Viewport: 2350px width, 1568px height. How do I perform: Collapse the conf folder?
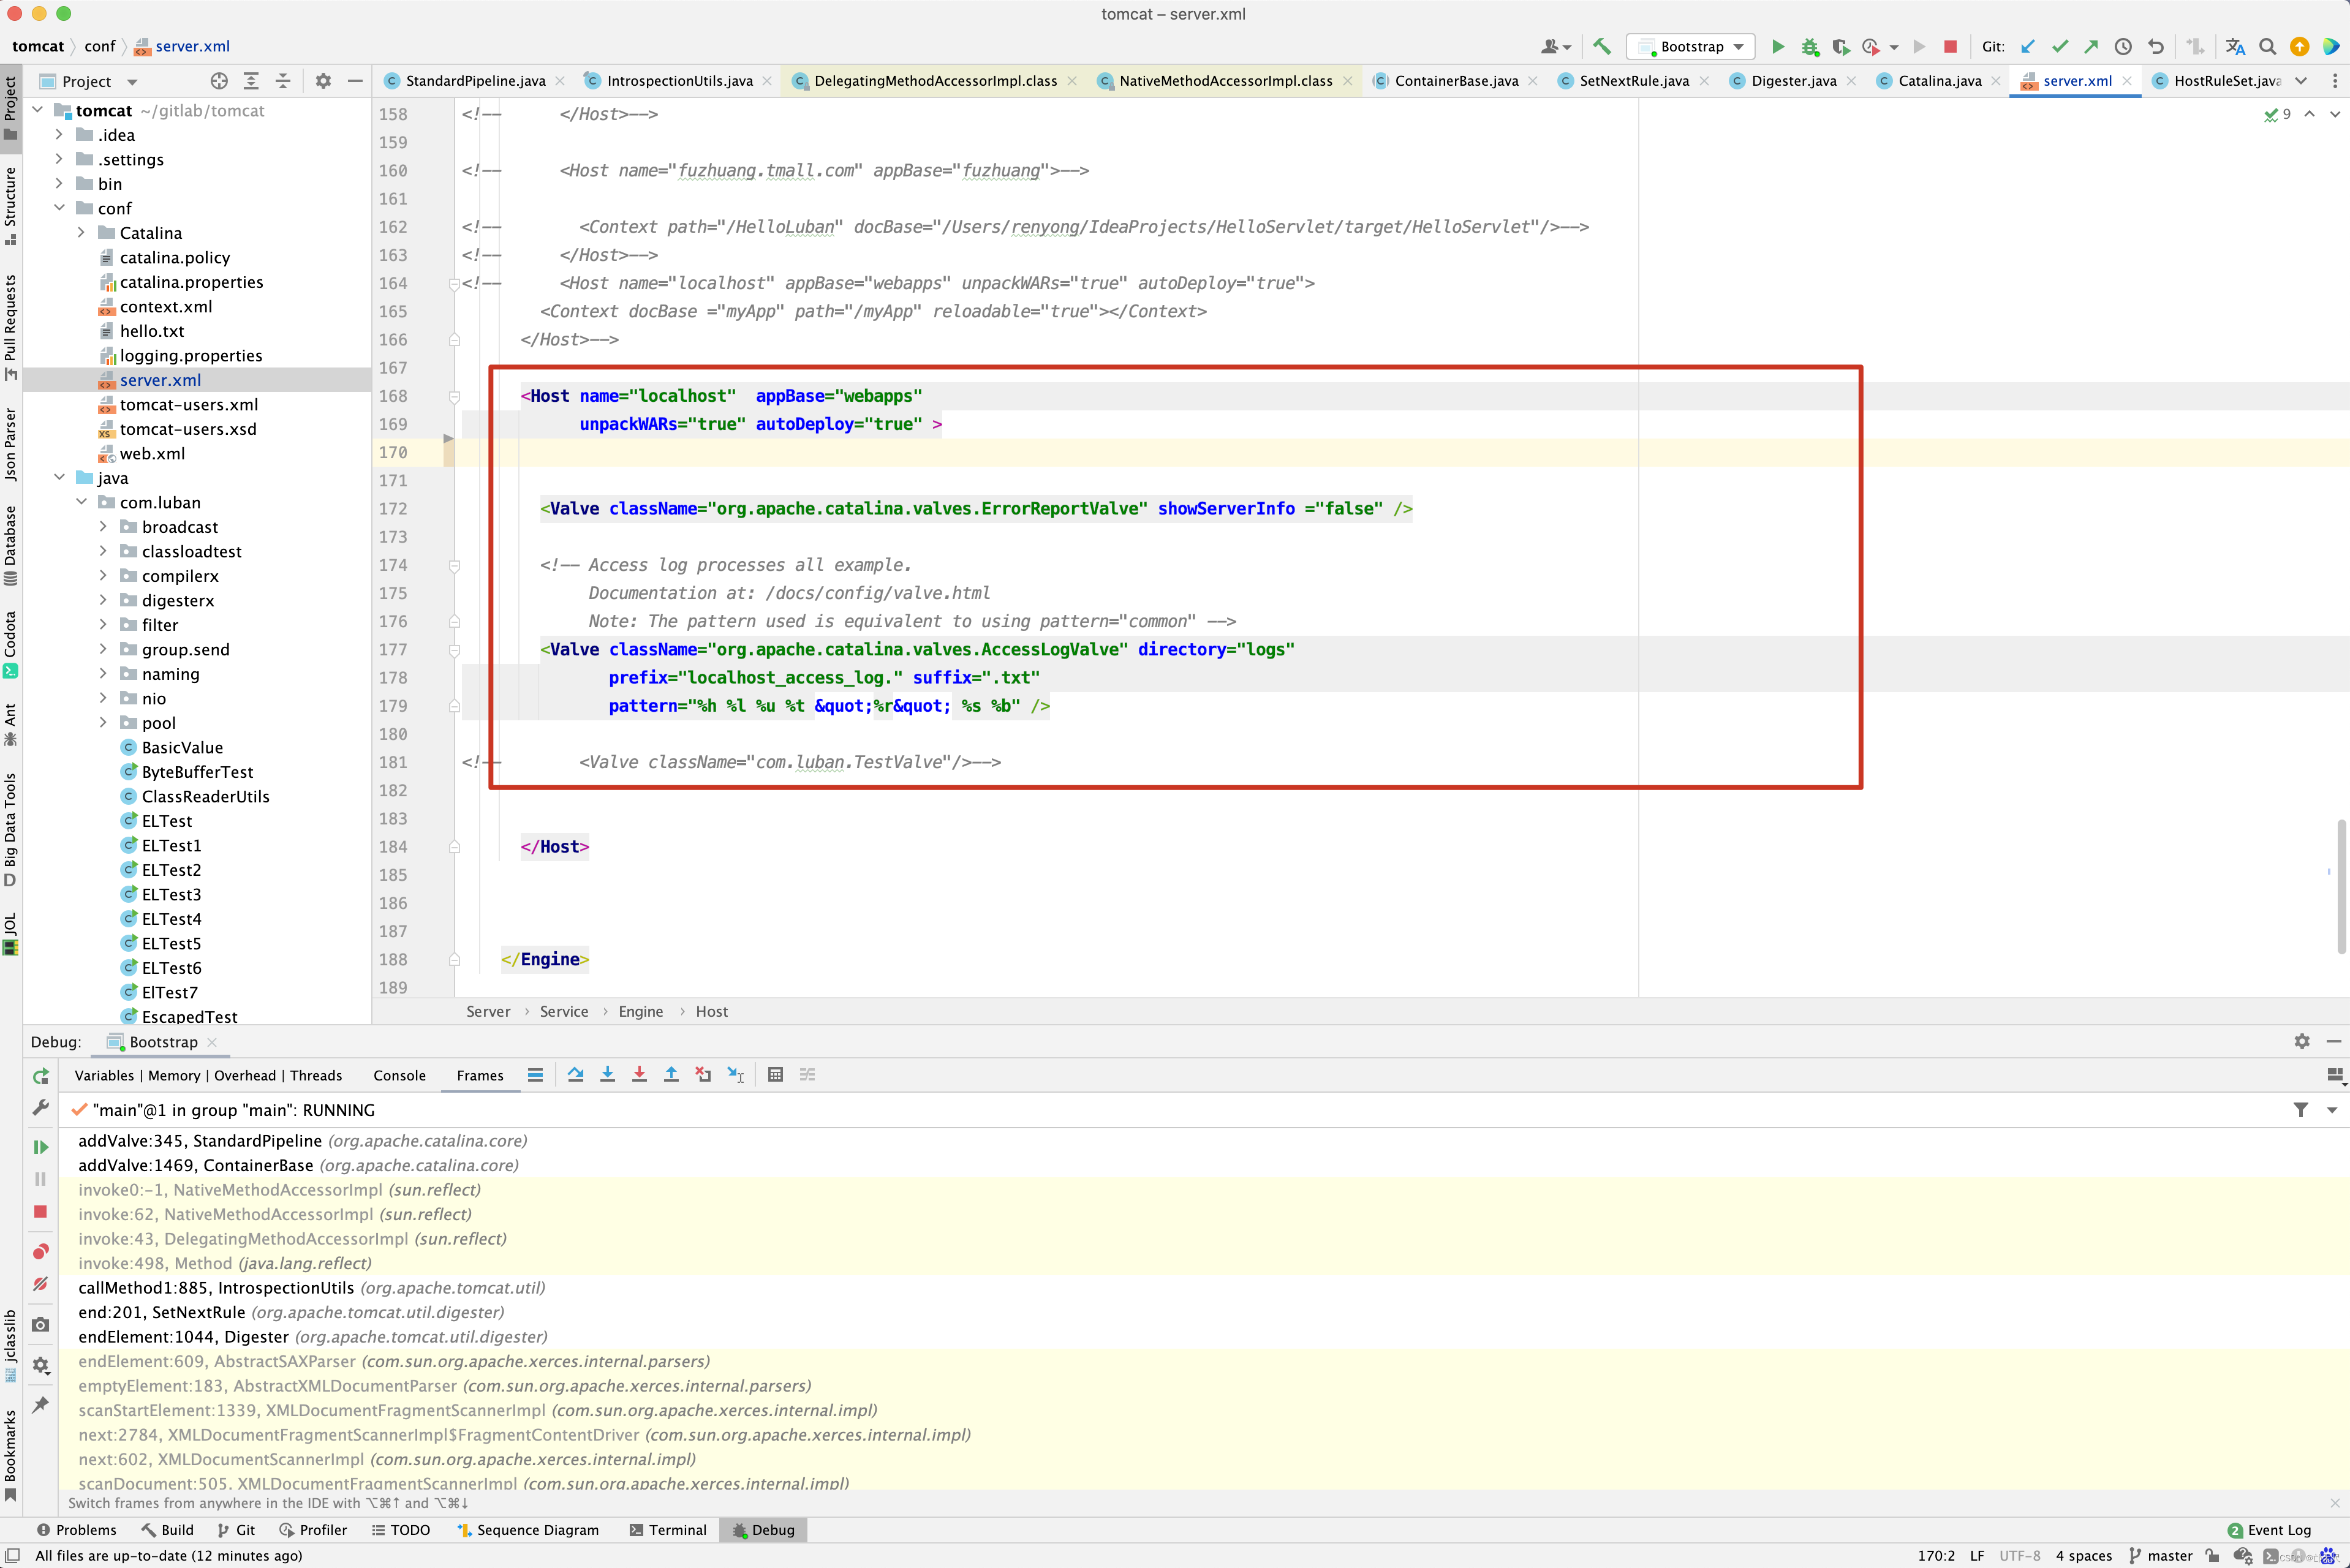tap(59, 208)
